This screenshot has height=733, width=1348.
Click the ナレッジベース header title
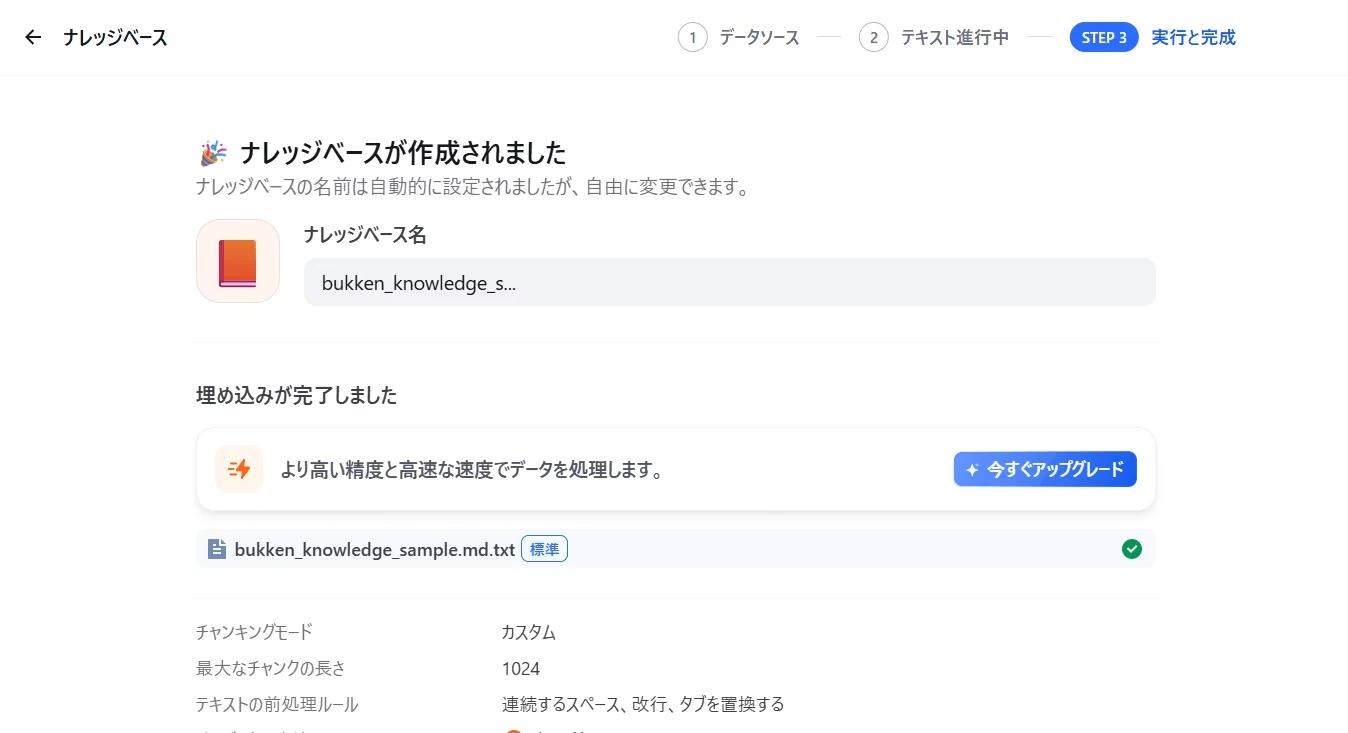click(x=115, y=38)
